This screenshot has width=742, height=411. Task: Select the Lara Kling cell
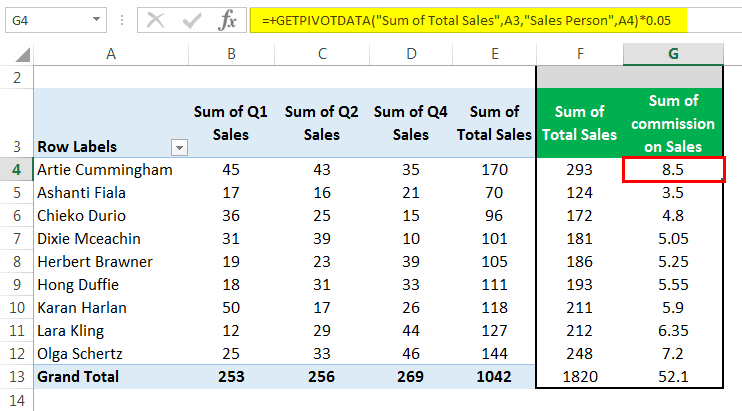[111, 331]
